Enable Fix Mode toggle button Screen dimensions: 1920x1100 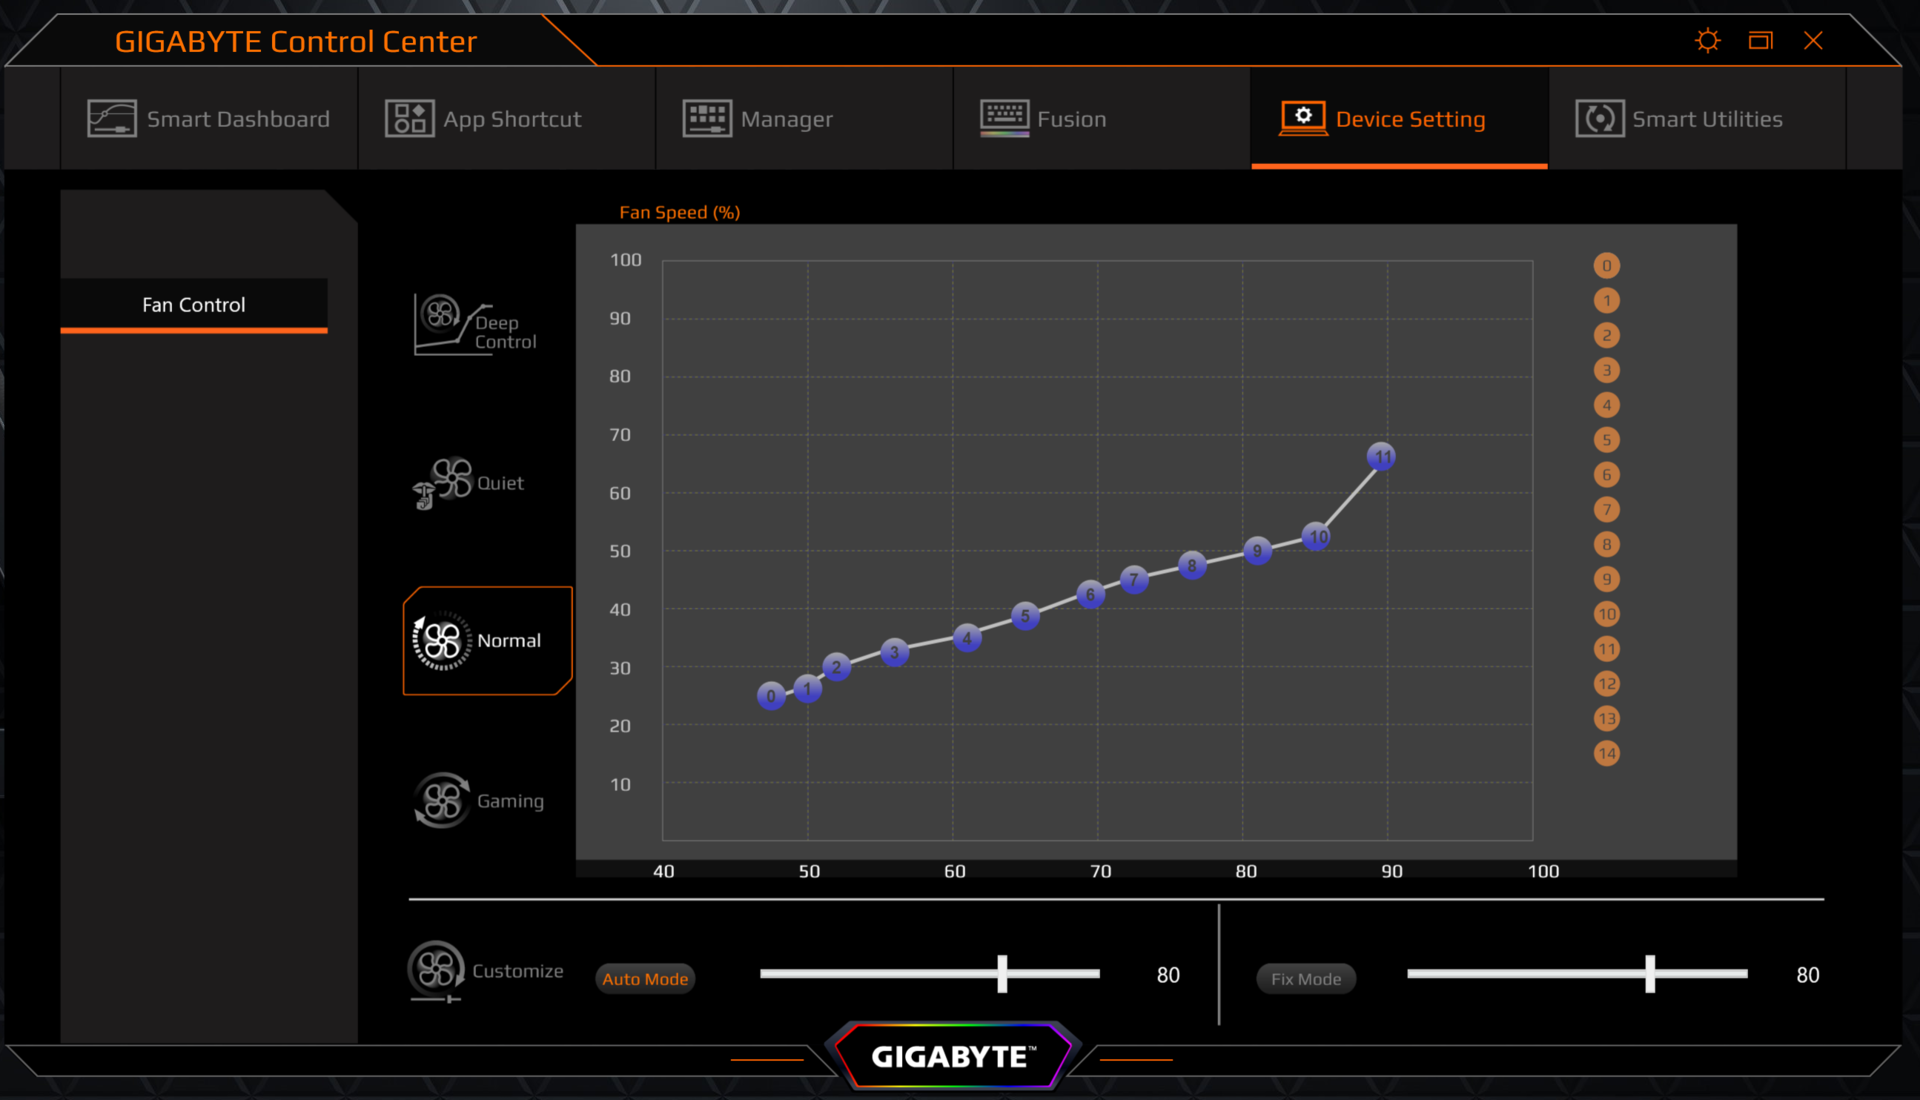pyautogui.click(x=1306, y=979)
